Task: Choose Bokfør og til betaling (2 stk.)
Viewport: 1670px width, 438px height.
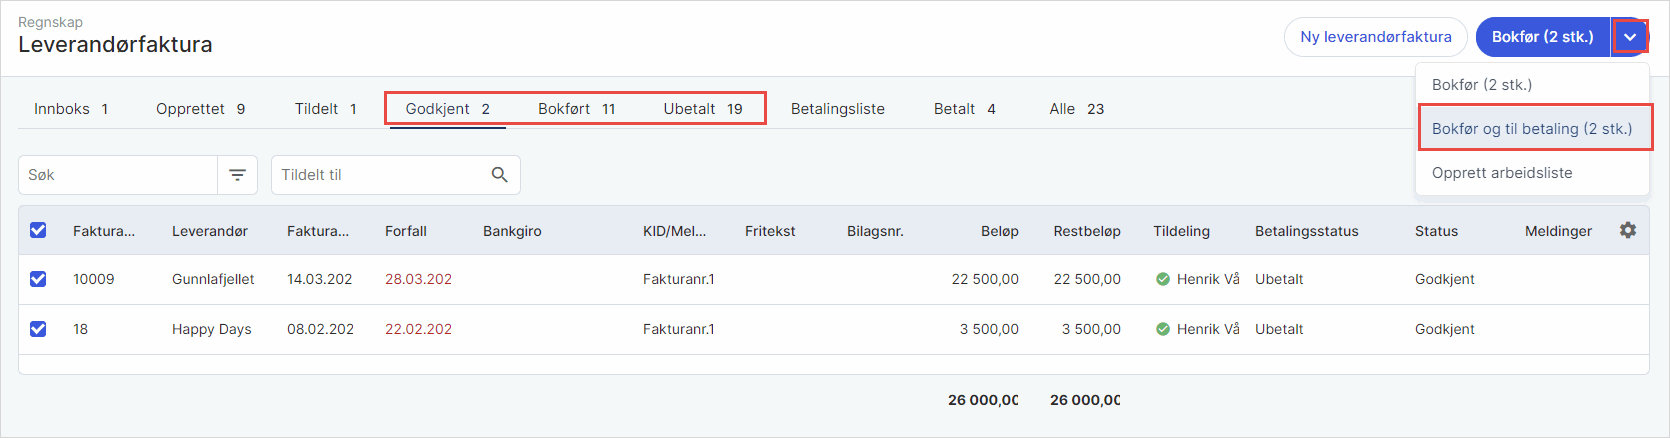Action: click(x=1531, y=129)
